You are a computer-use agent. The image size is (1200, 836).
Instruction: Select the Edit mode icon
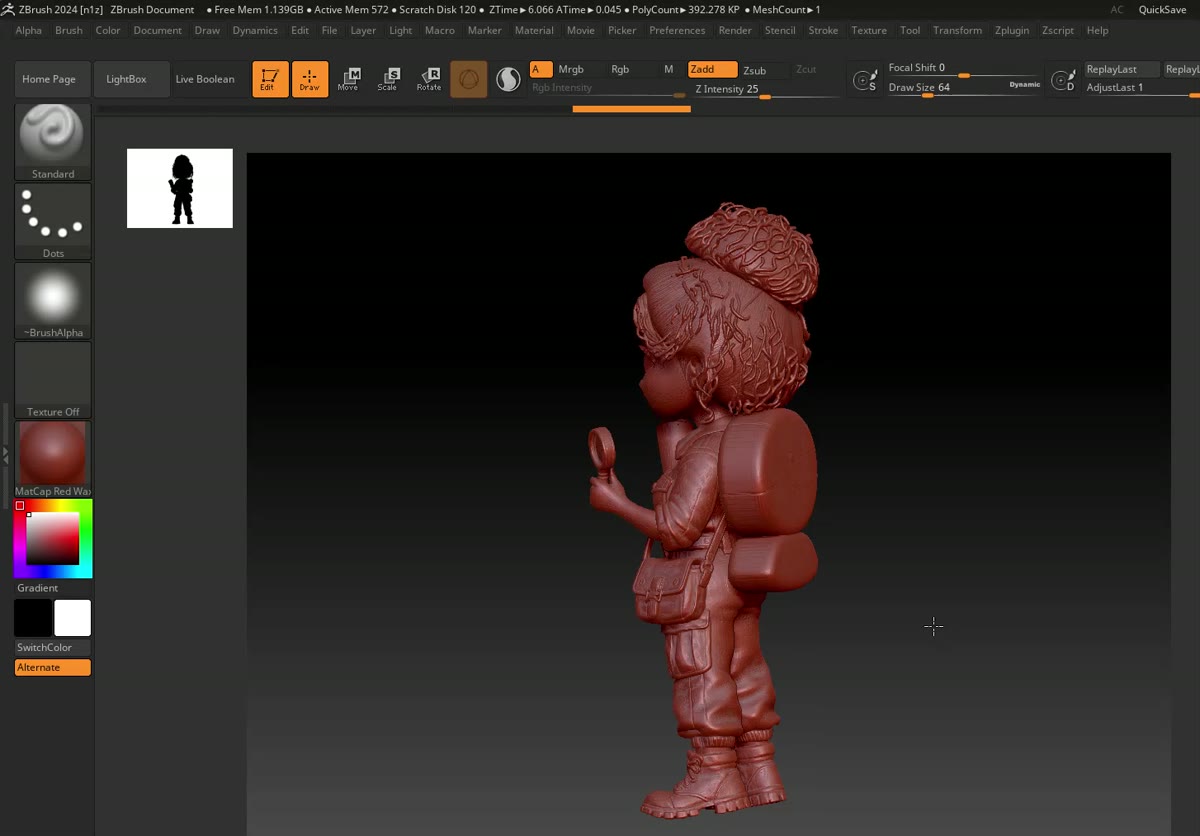pos(270,79)
